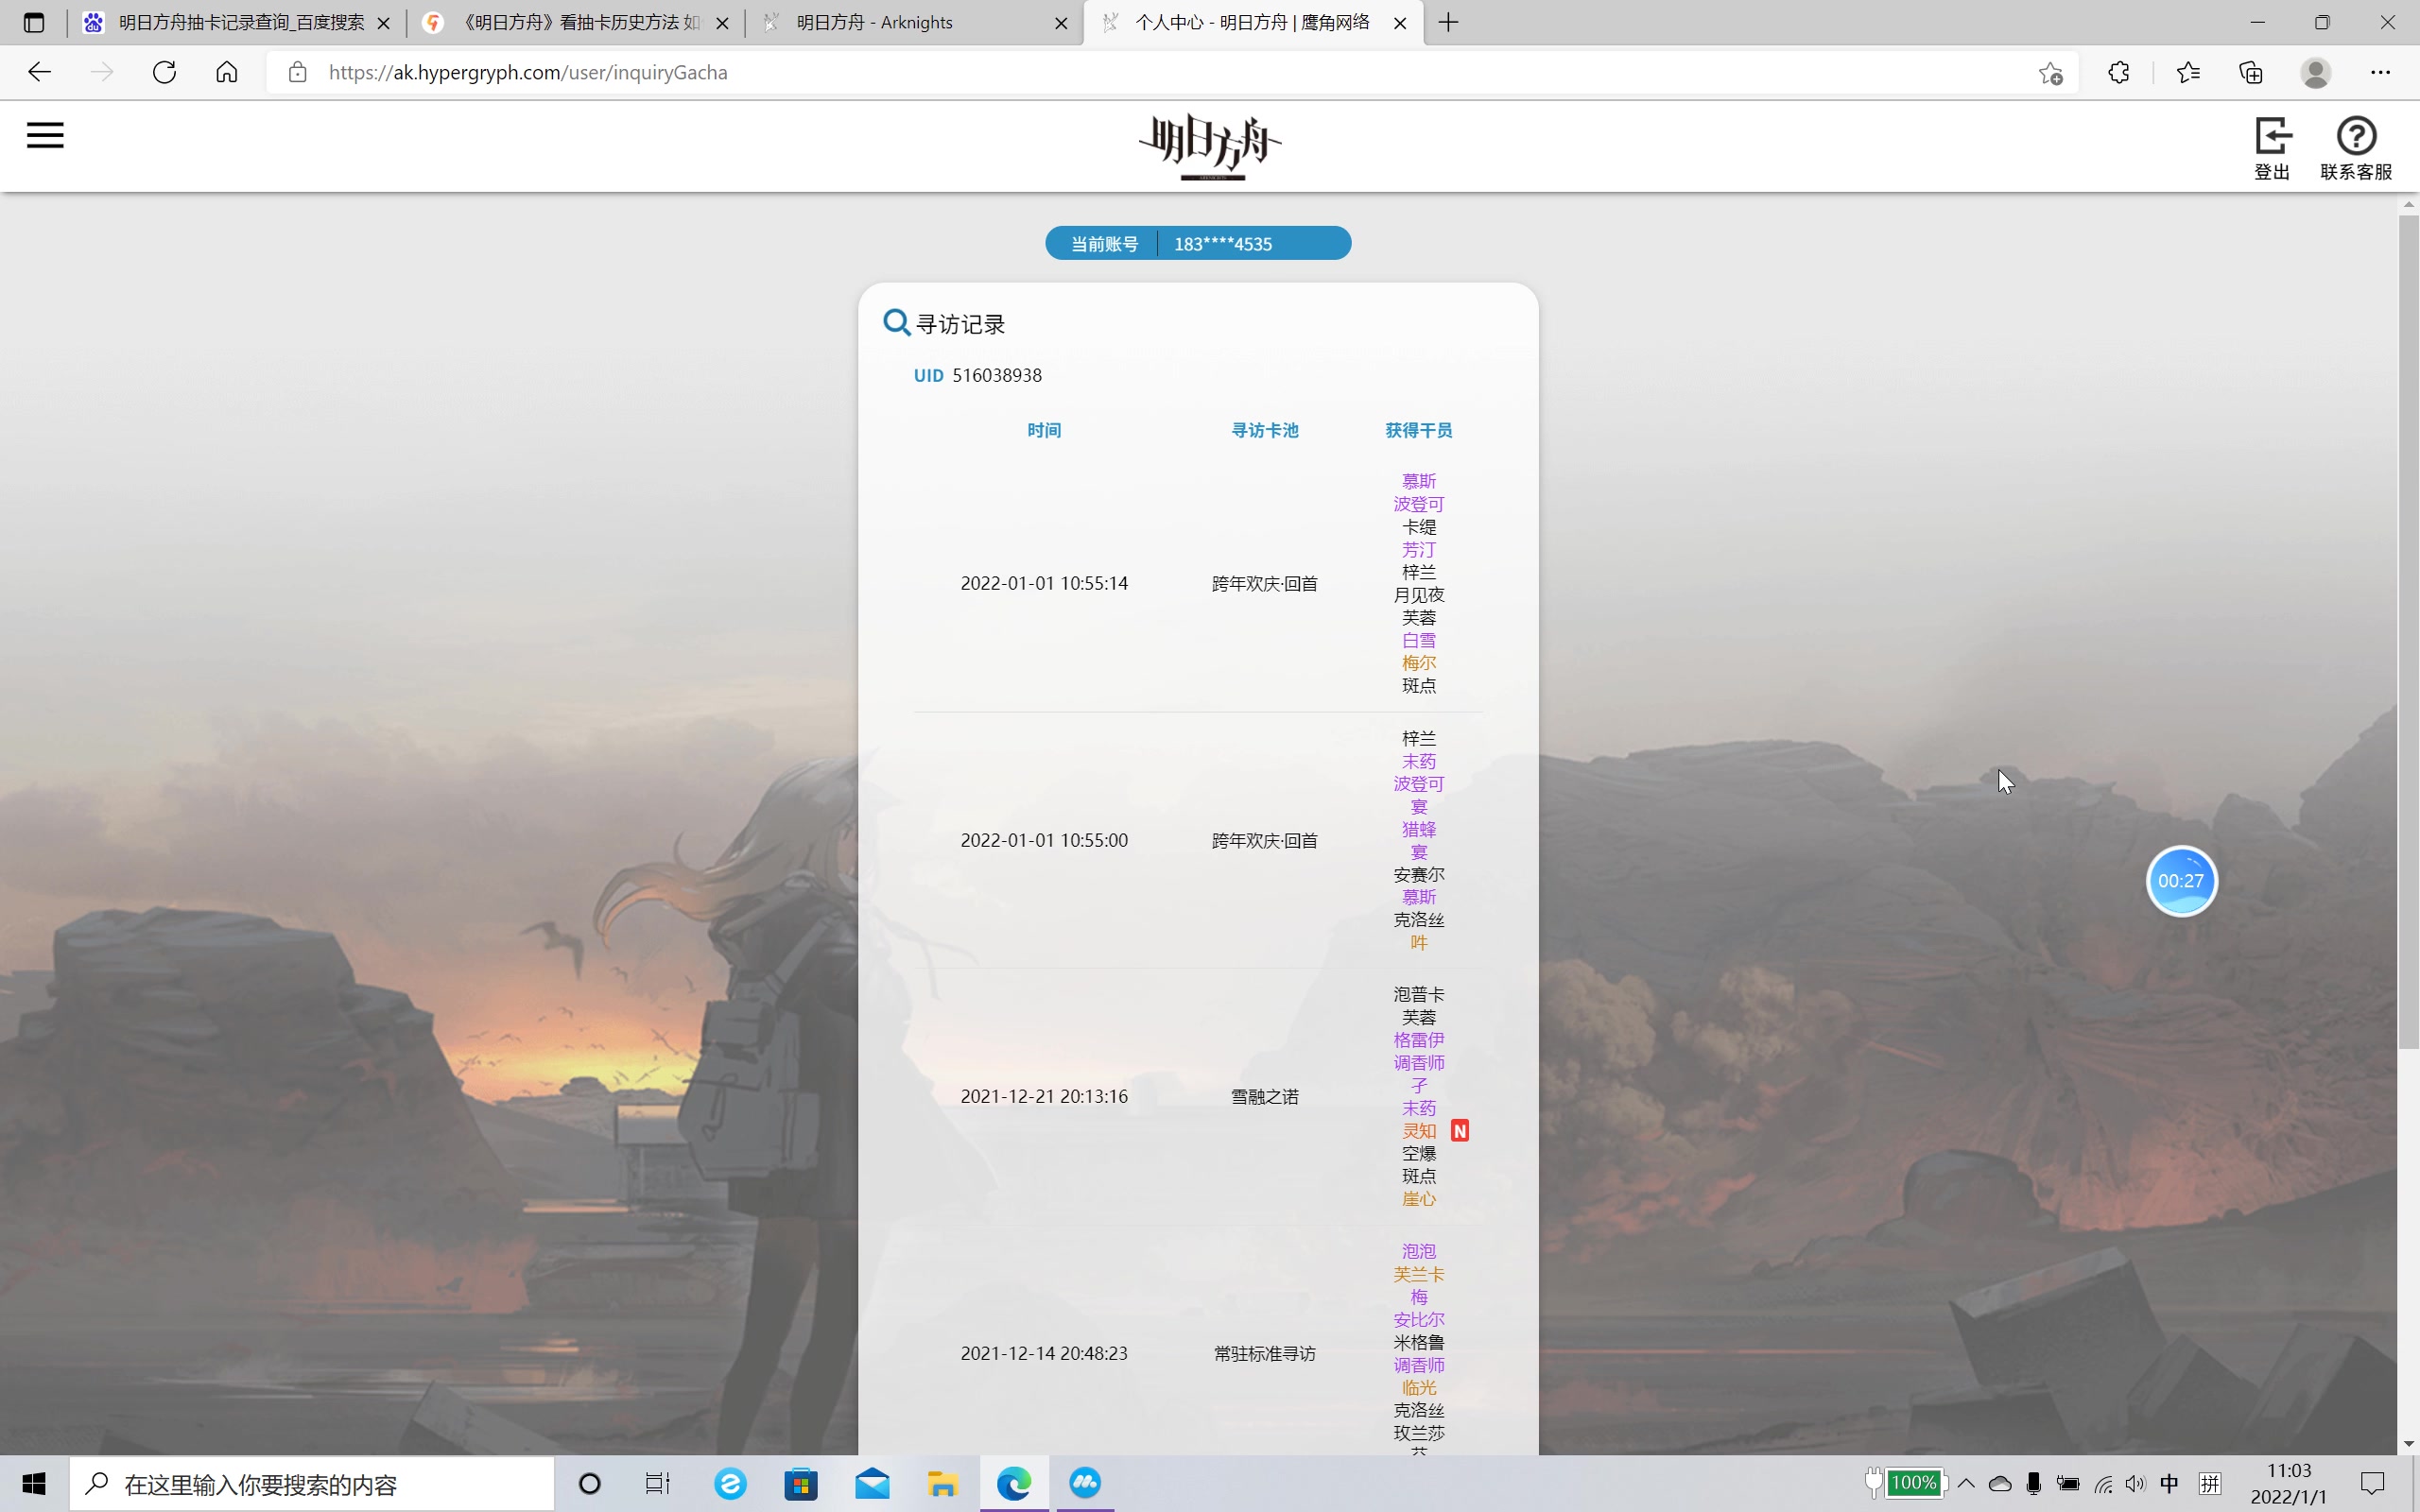Open tab actions menu icon at top left
2420x1512 pixels.
coord(34,22)
